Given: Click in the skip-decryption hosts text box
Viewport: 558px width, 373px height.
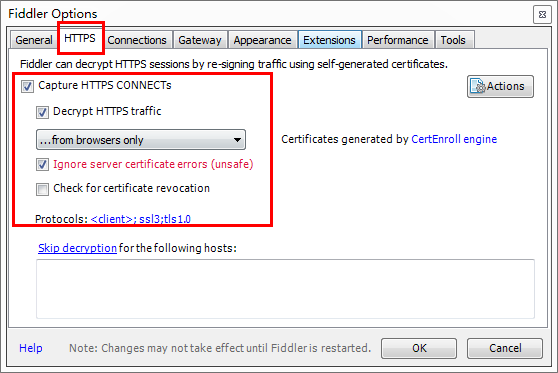Looking at the screenshot, I should coord(285,289).
